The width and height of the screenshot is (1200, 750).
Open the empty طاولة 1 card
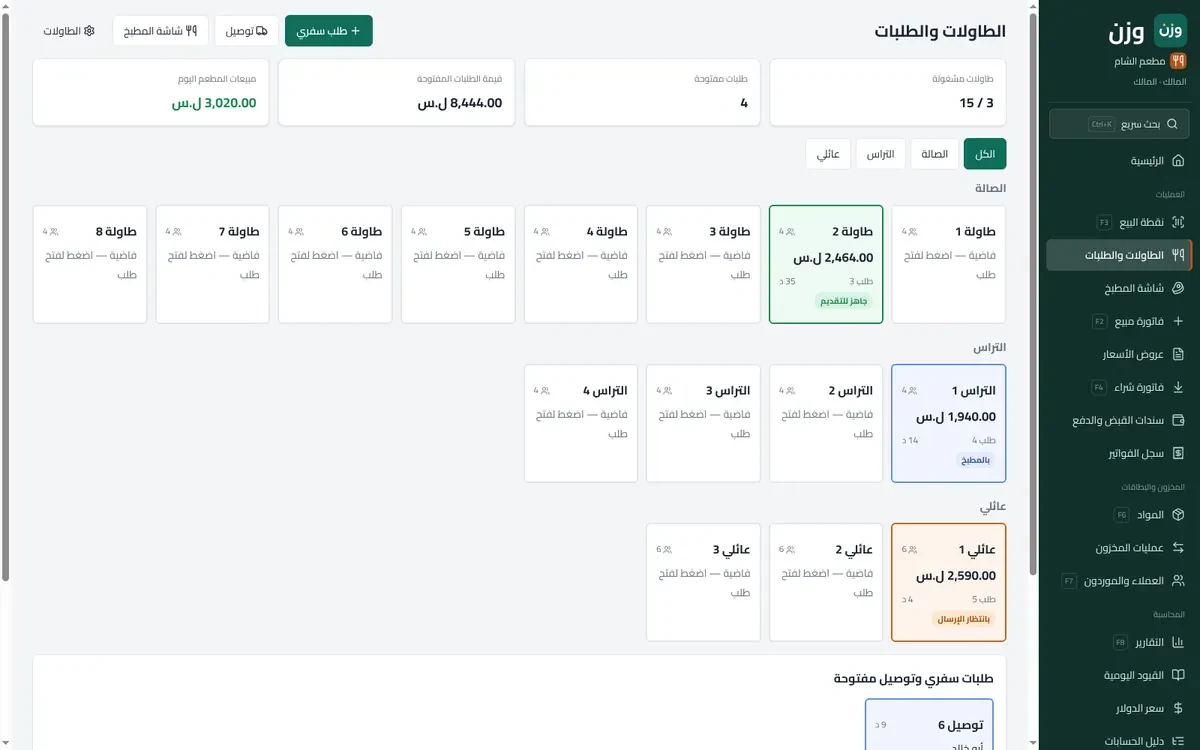click(x=949, y=265)
